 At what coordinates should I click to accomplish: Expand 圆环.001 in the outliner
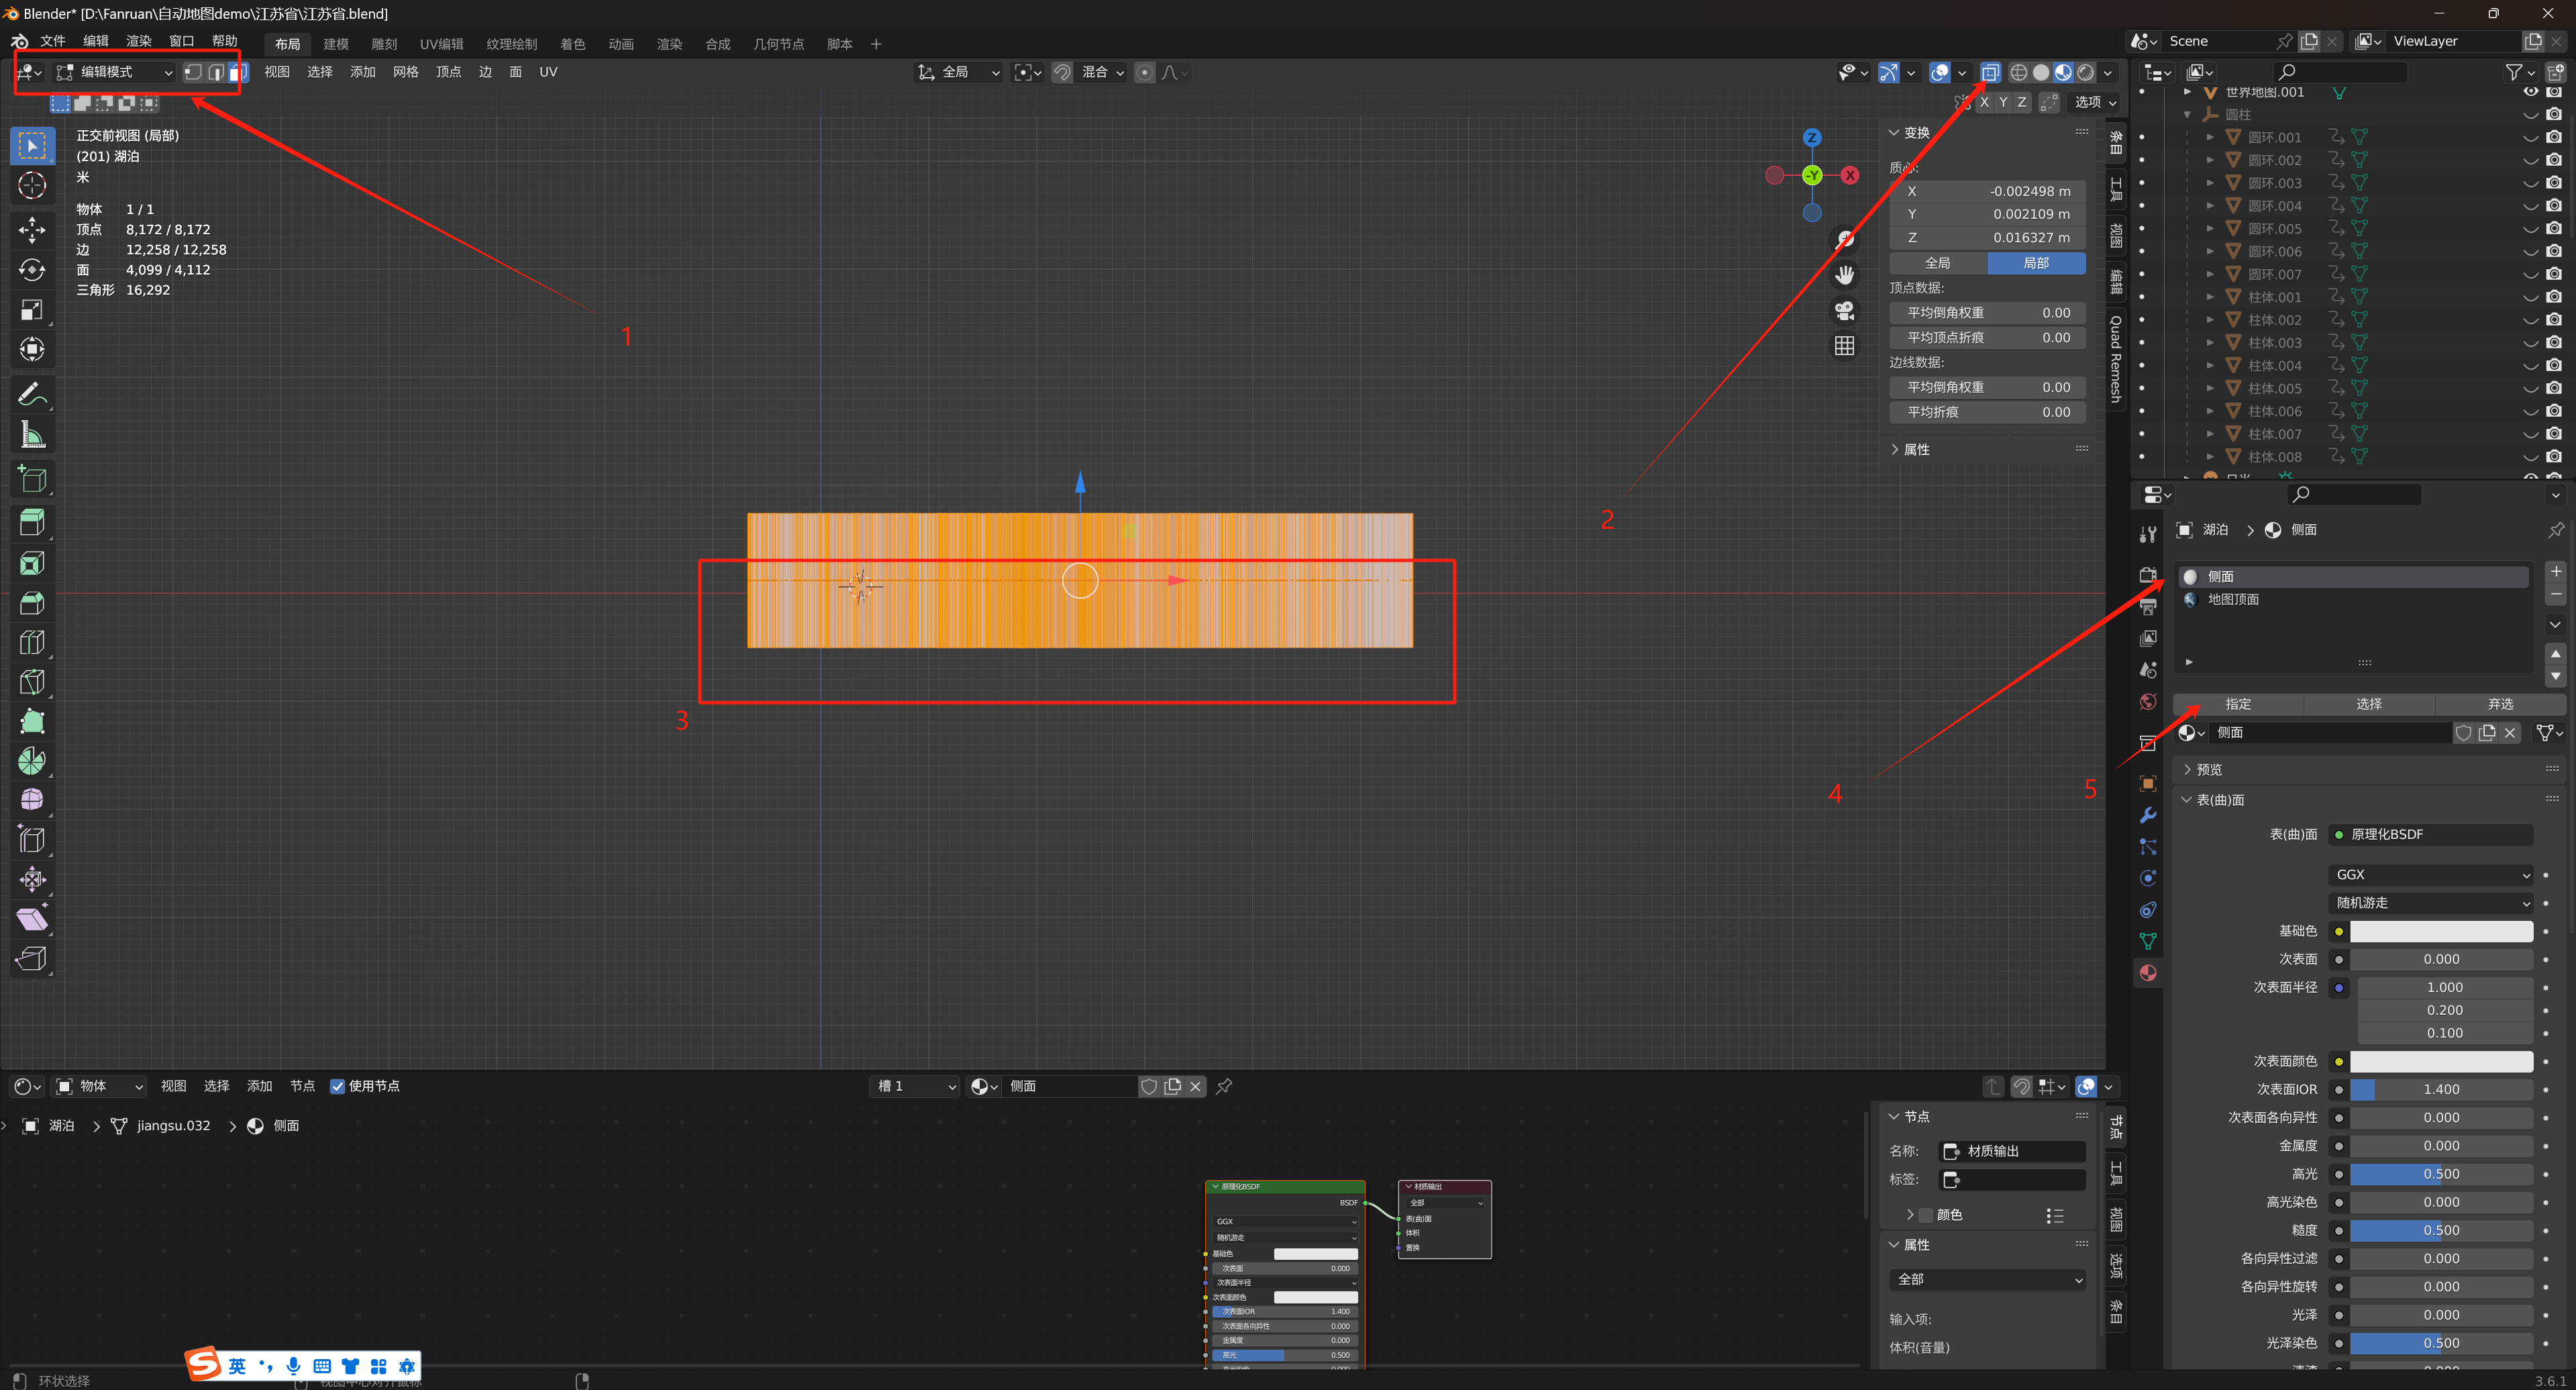2210,137
